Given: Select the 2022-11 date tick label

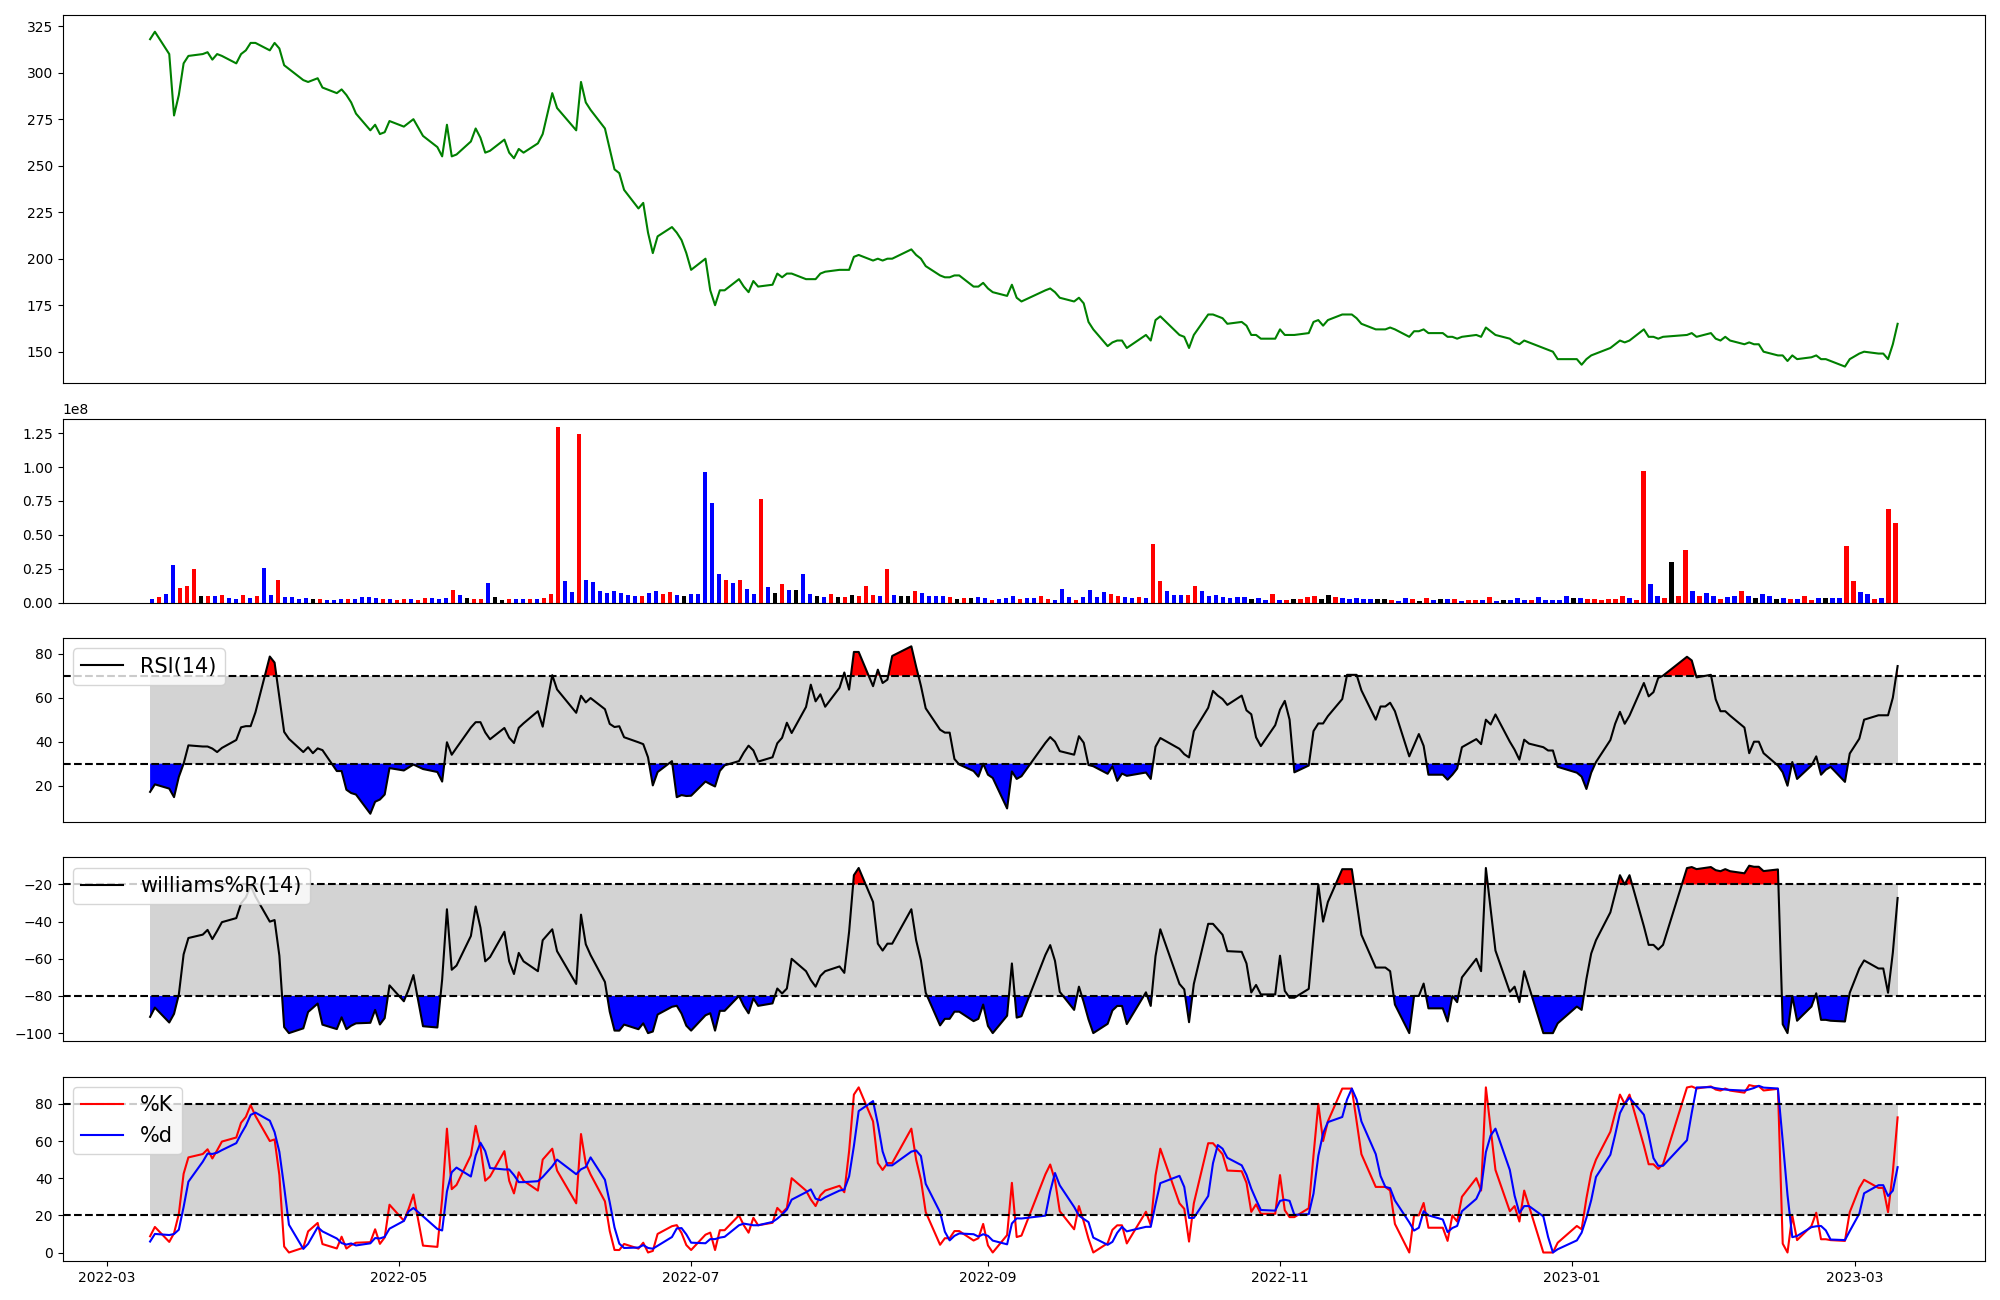Looking at the screenshot, I should (x=1280, y=1277).
